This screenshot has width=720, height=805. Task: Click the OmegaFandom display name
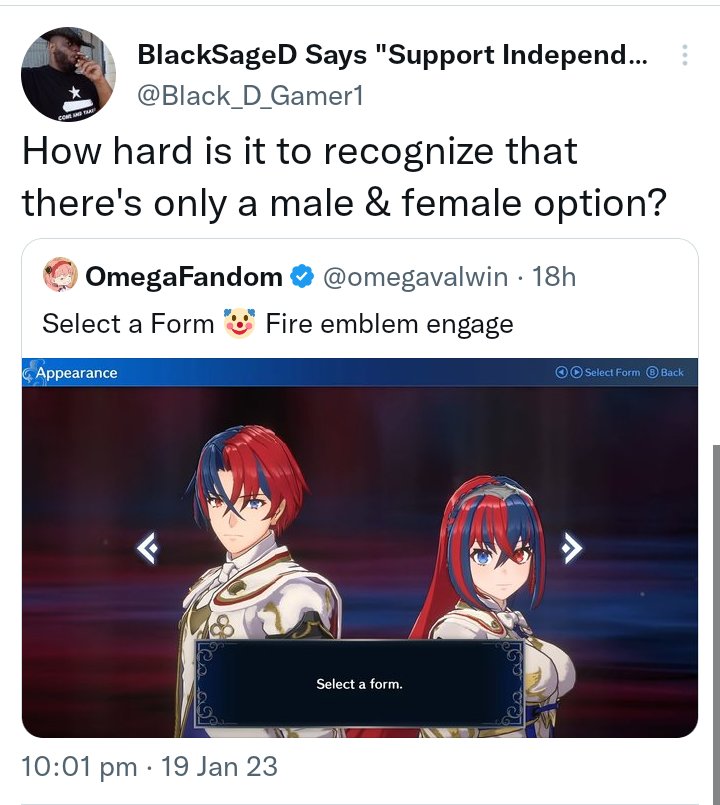pos(184,277)
